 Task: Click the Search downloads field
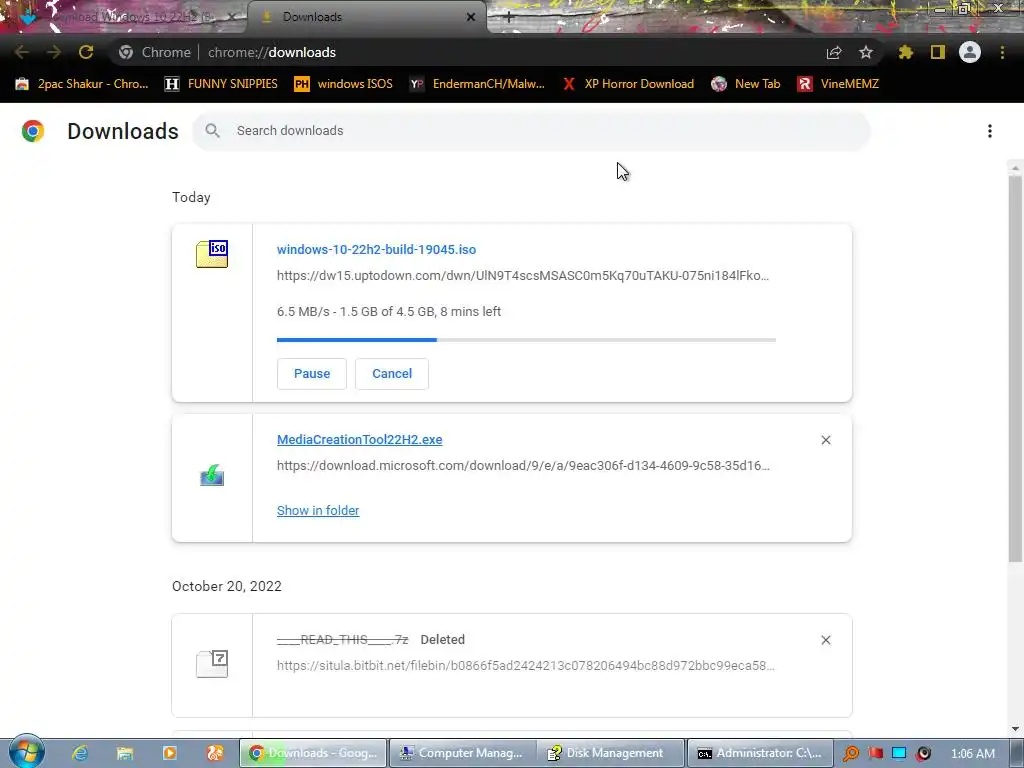click(x=531, y=131)
